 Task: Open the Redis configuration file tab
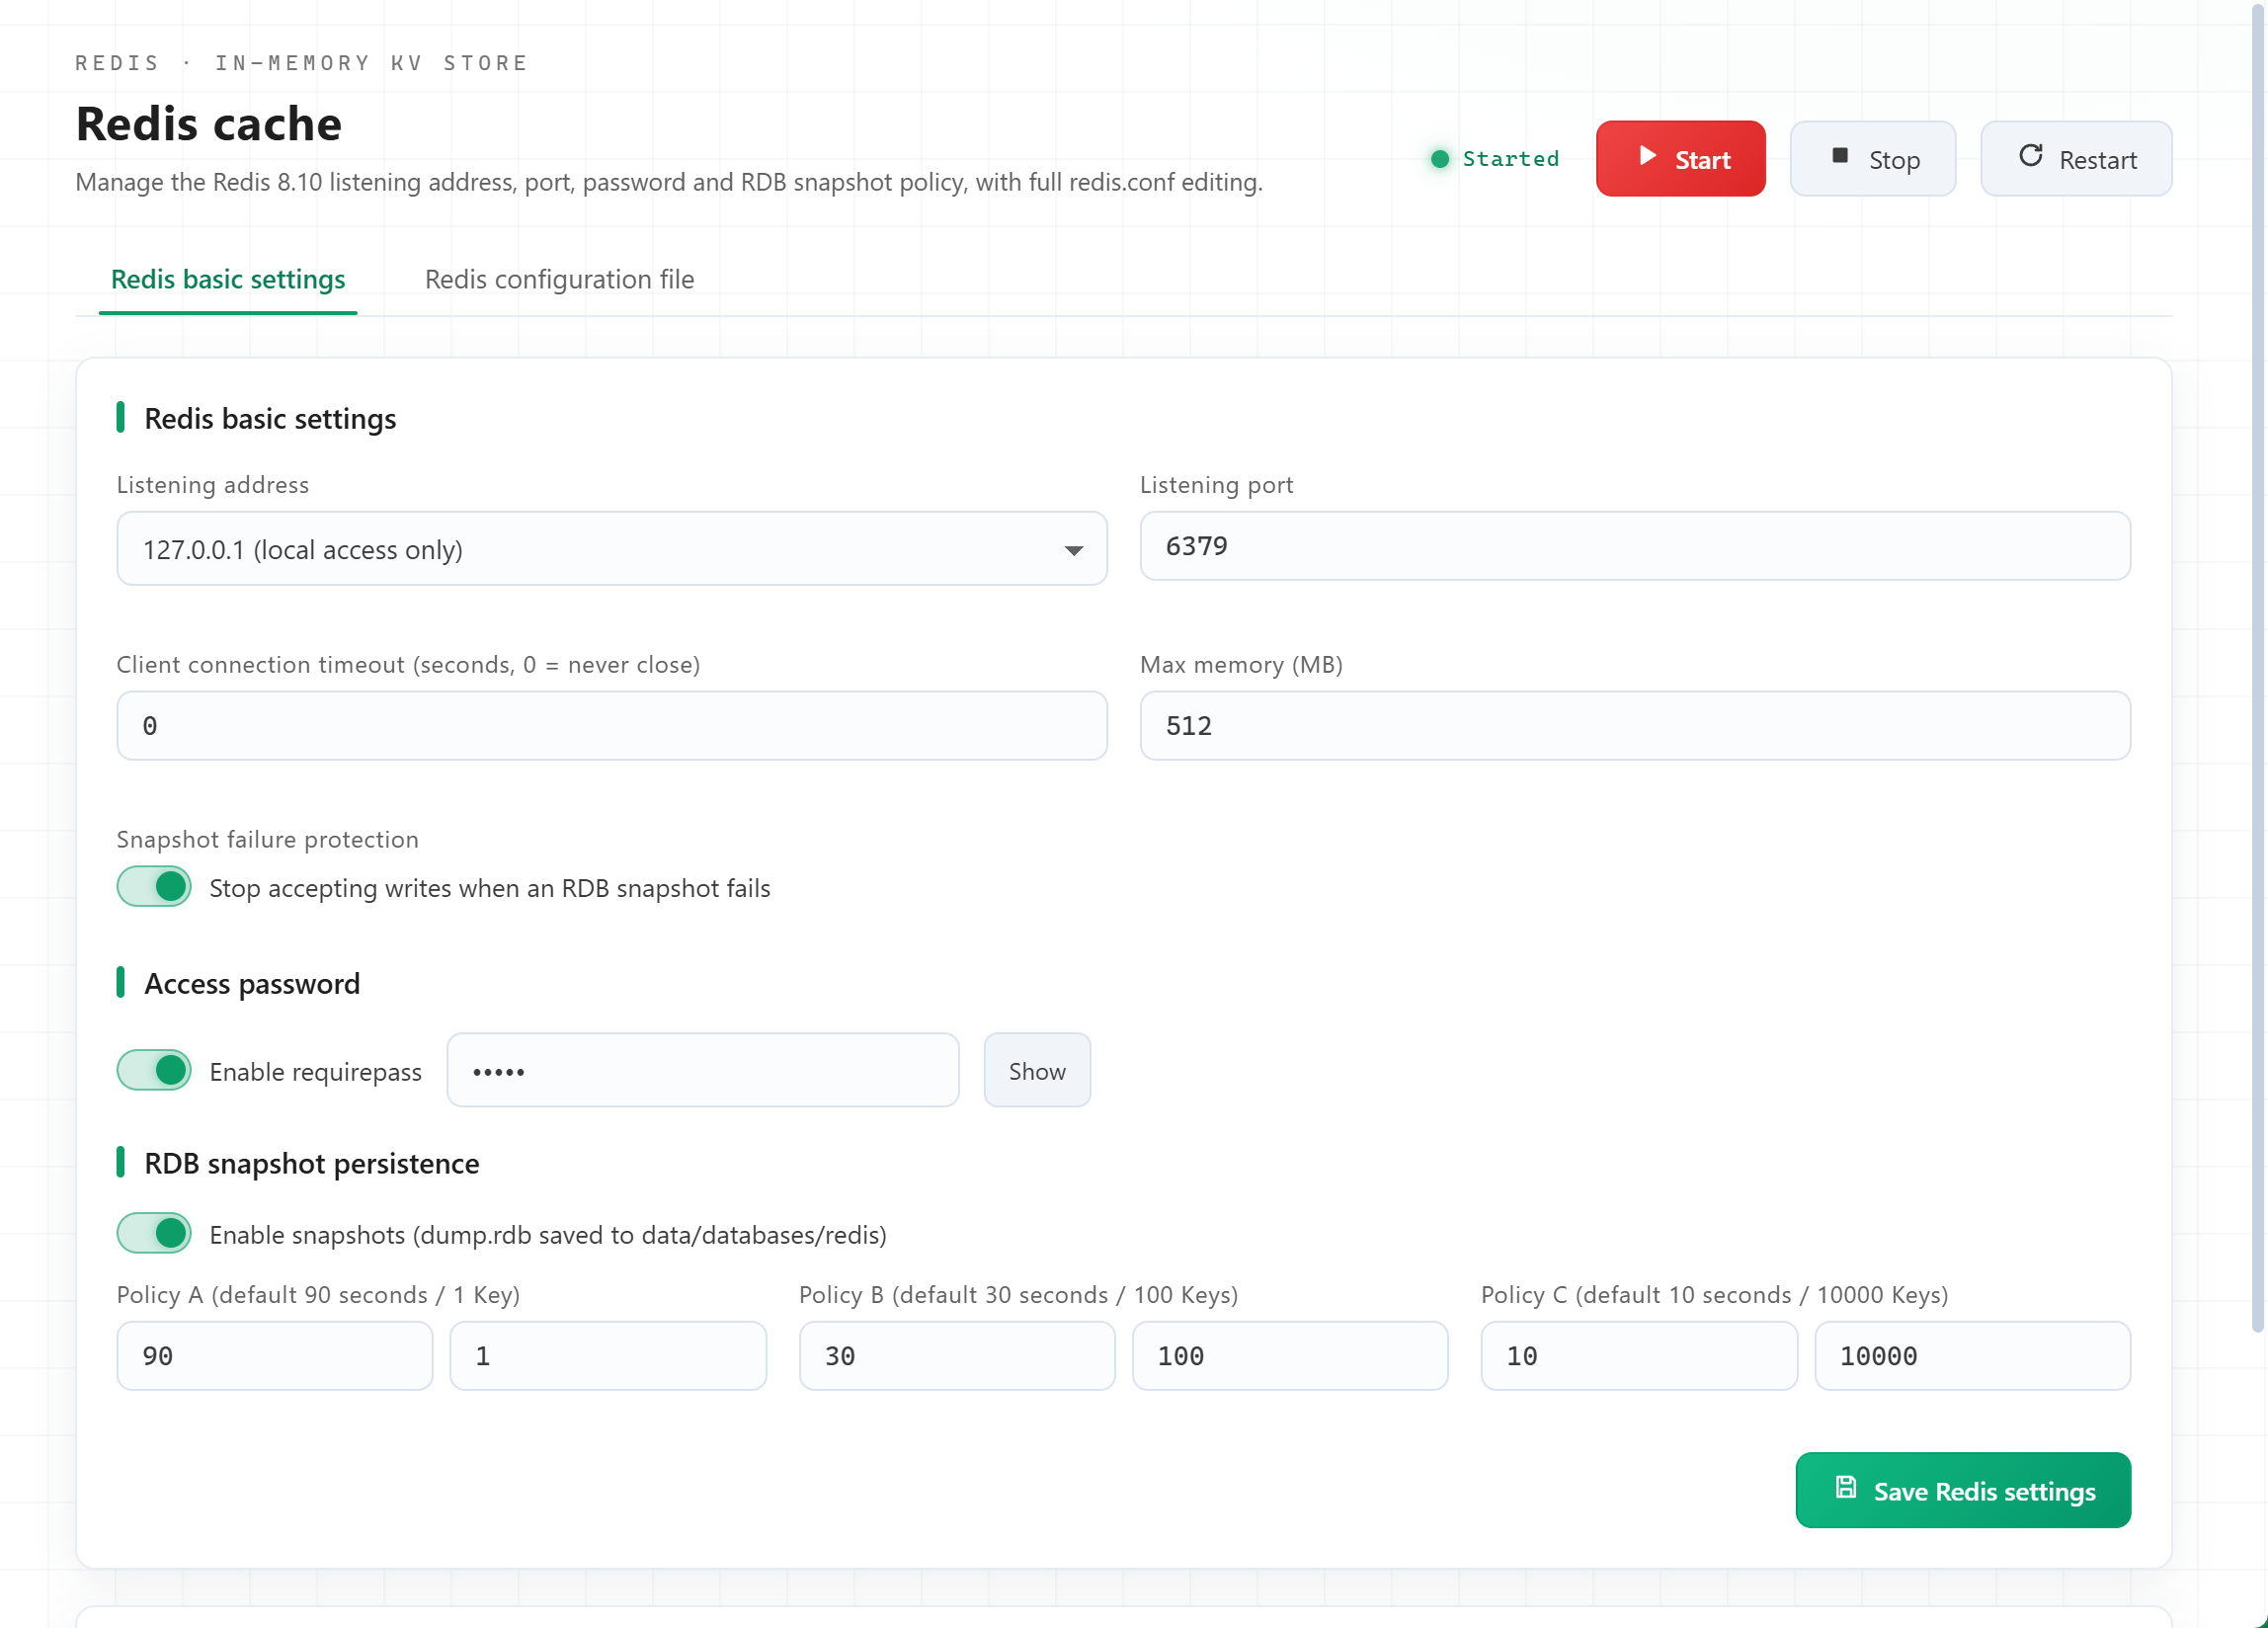pyautogui.click(x=559, y=280)
